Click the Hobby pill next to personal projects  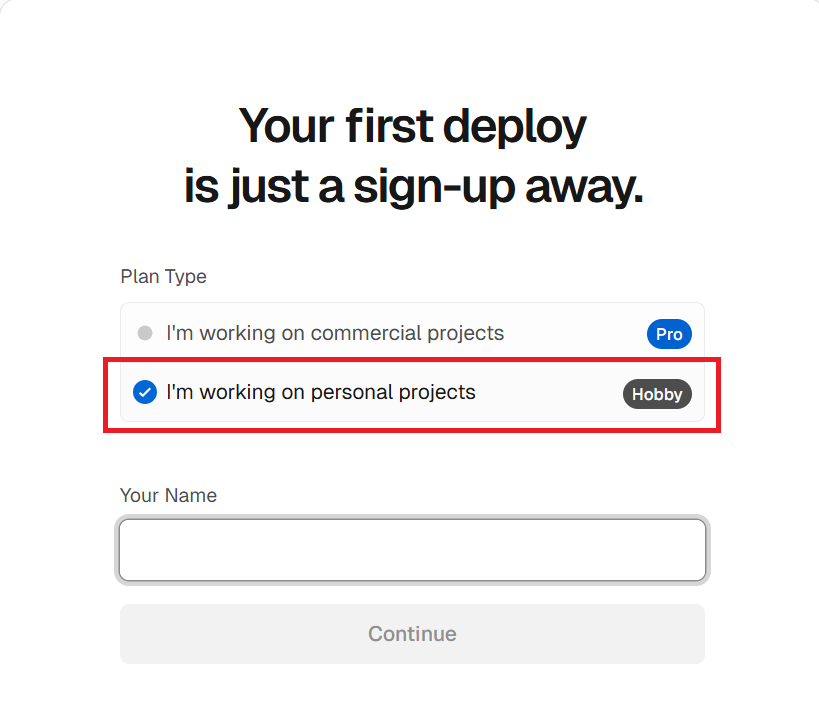click(x=657, y=394)
